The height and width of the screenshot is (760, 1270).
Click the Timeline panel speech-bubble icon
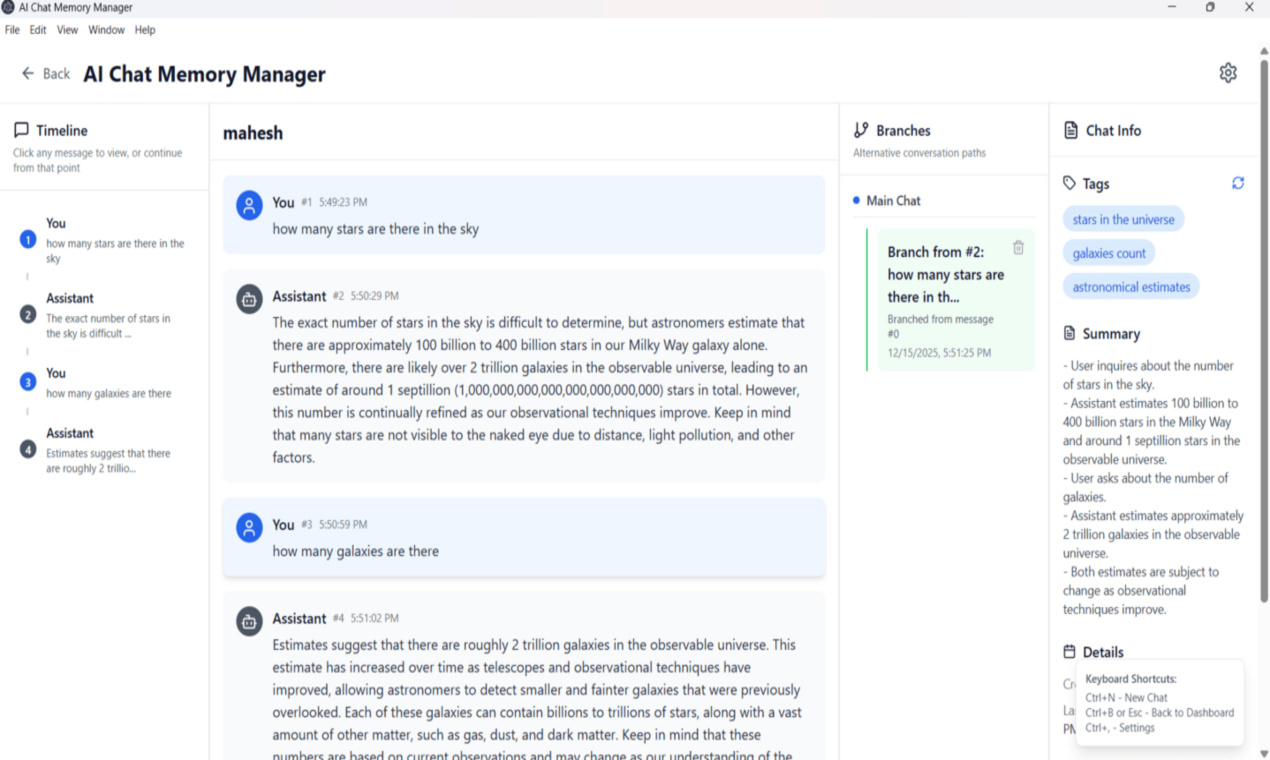[x=20, y=129]
